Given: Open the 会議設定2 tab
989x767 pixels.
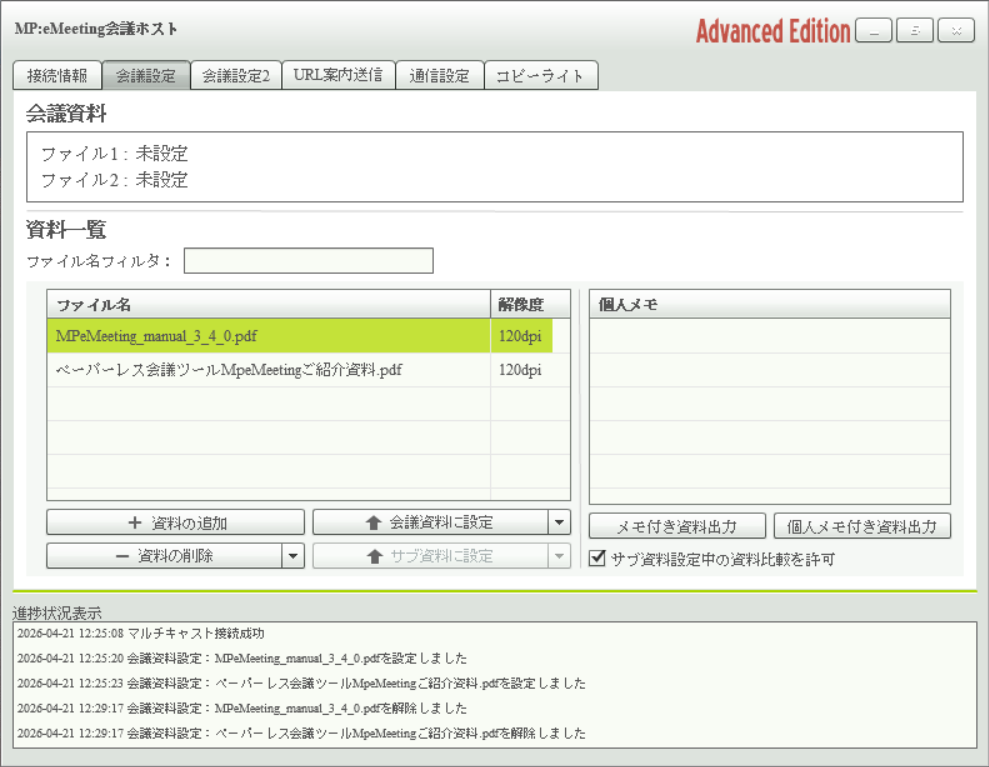Looking at the screenshot, I should [x=235, y=76].
